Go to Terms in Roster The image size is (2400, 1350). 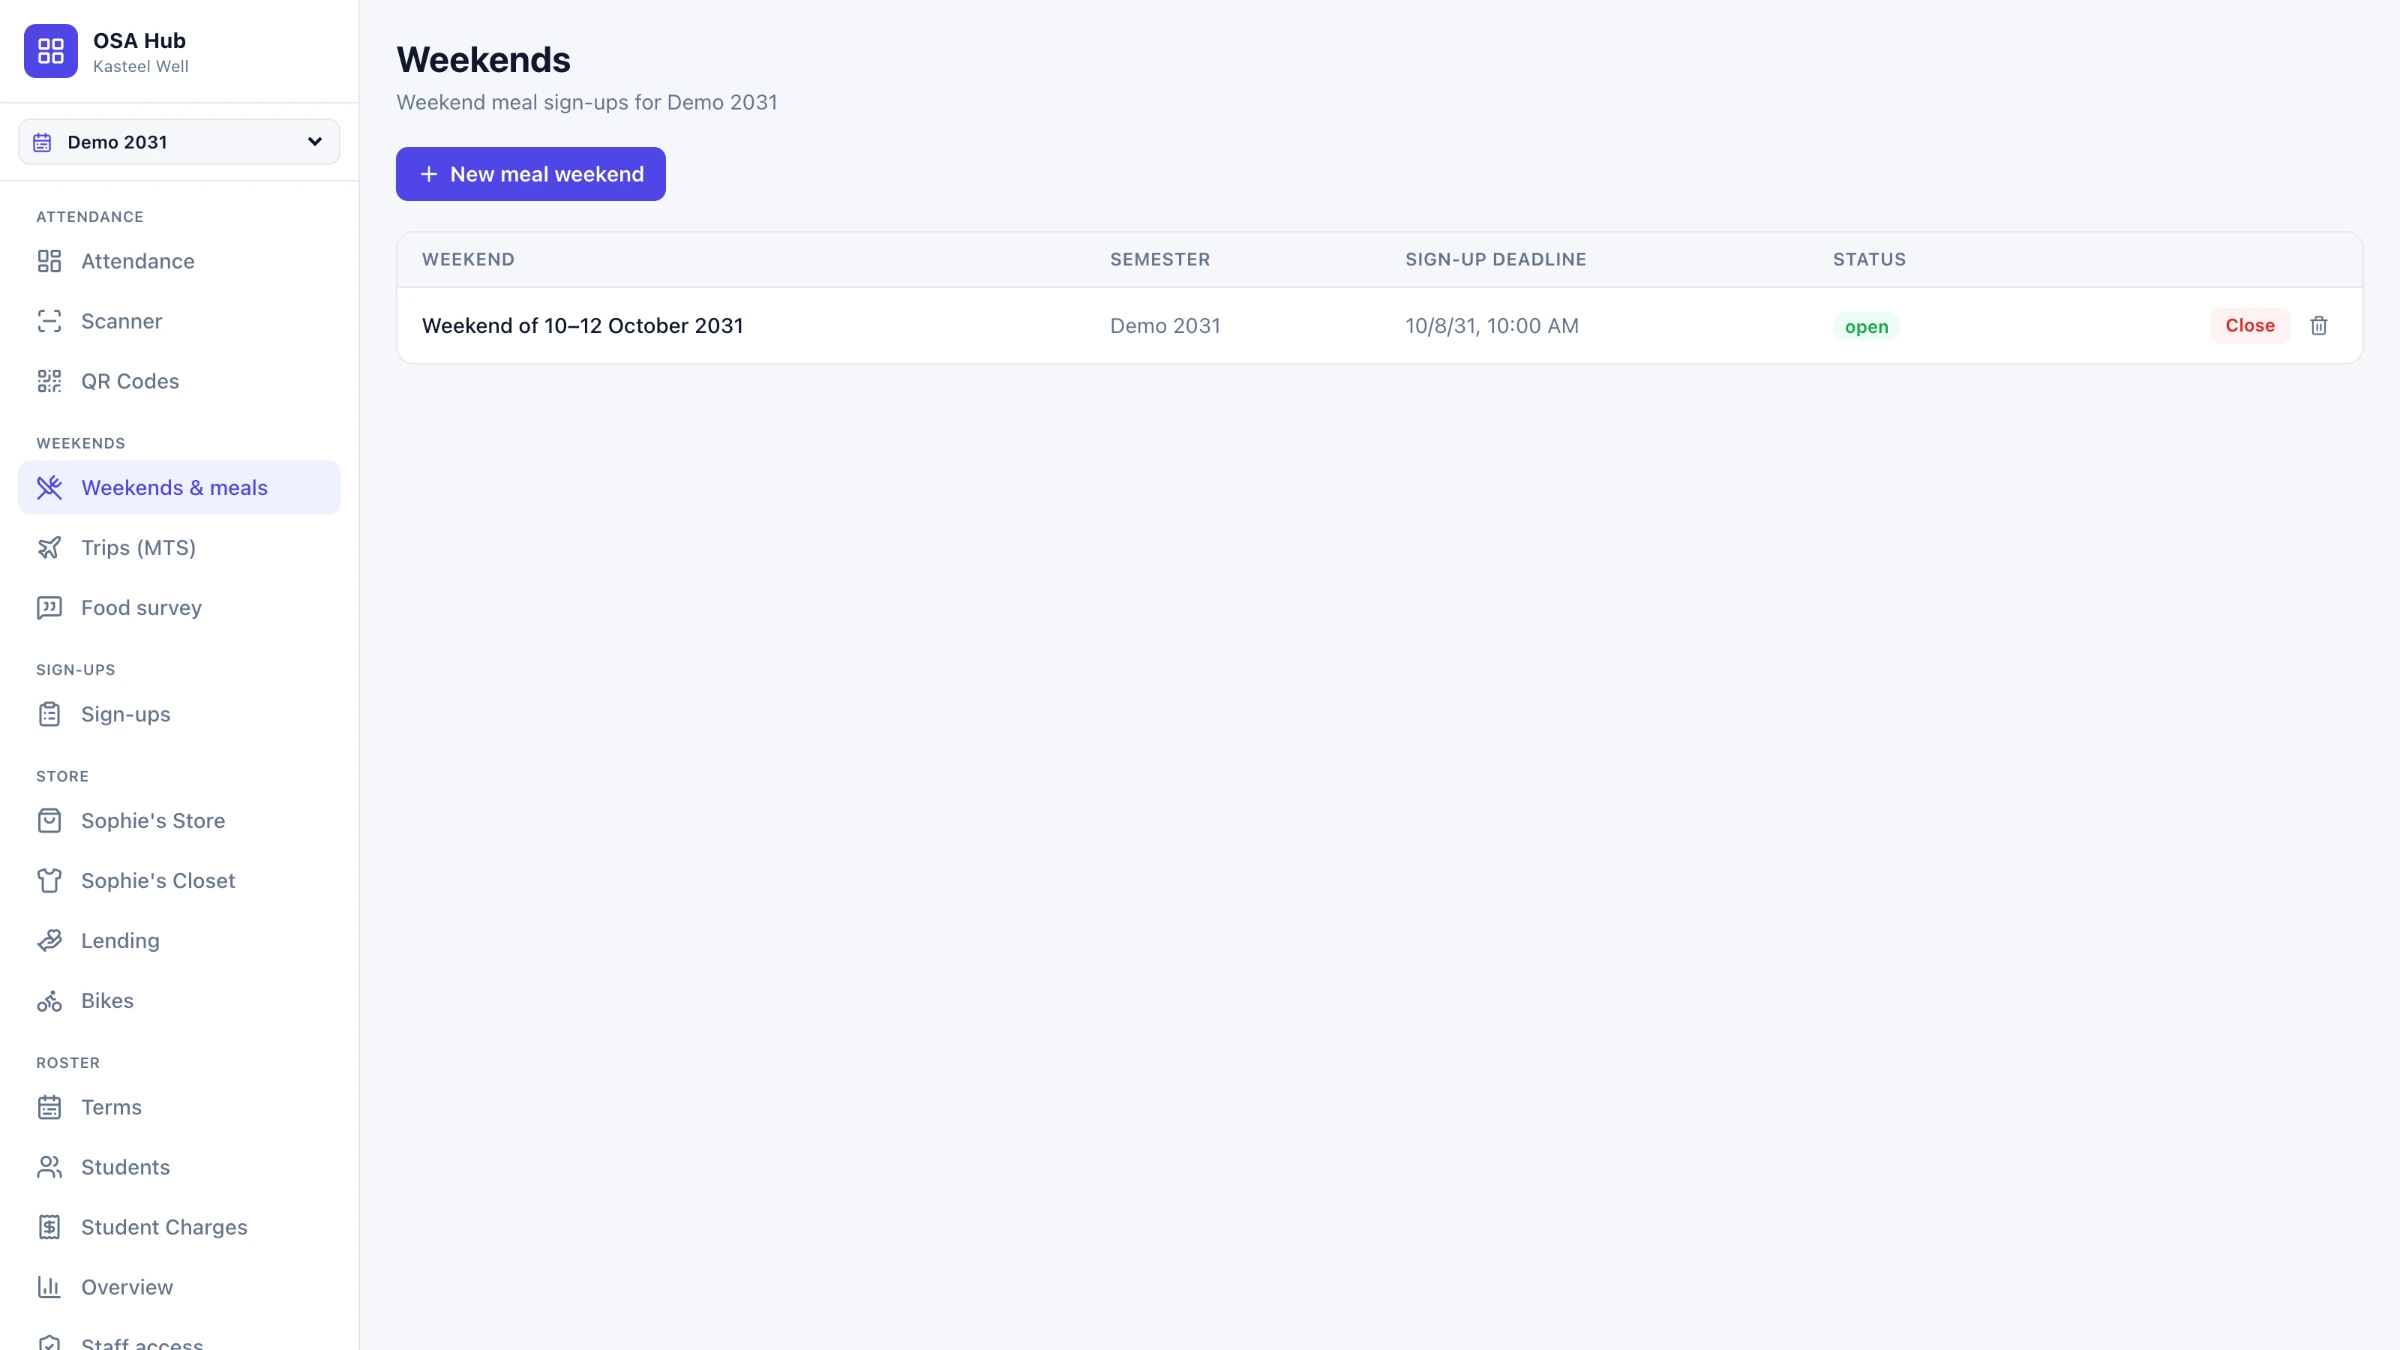179,1107
